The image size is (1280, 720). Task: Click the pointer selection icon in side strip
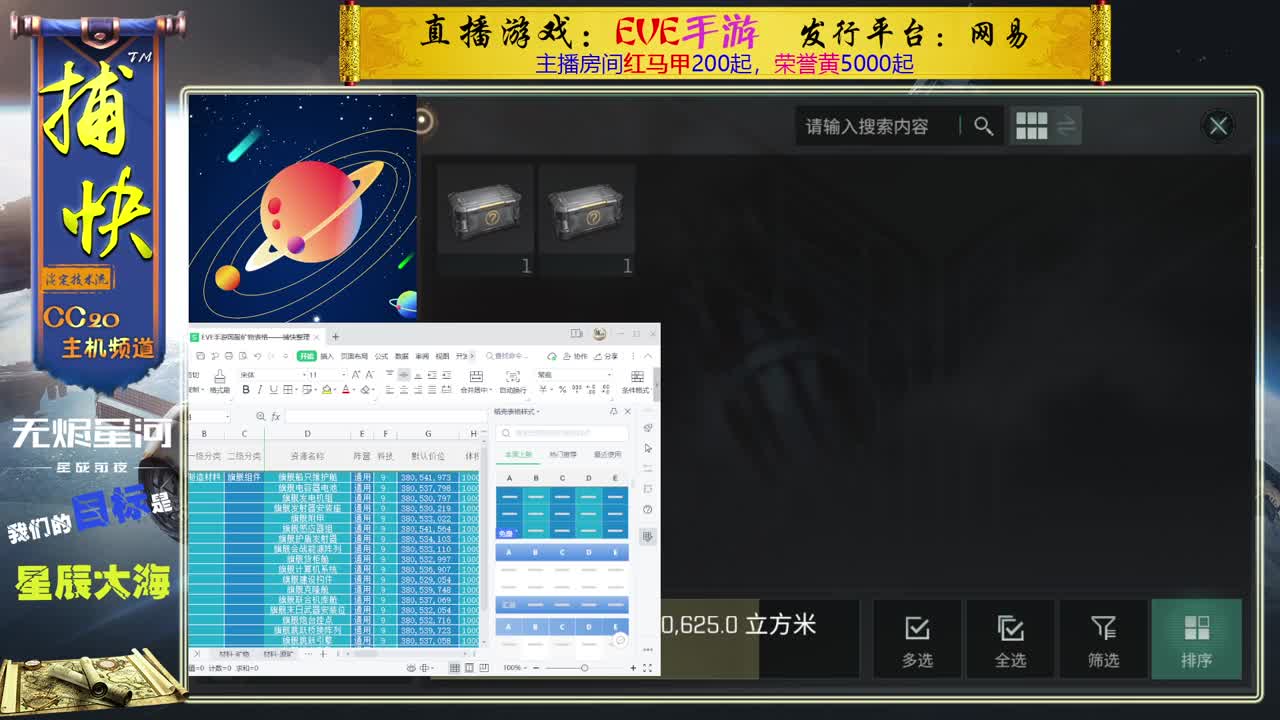click(647, 448)
